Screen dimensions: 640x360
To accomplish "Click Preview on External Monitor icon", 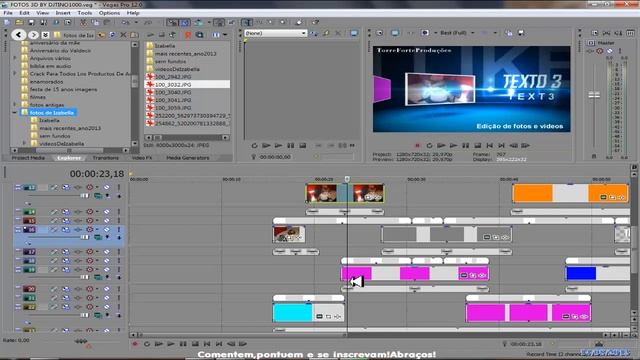I will point(395,33).
